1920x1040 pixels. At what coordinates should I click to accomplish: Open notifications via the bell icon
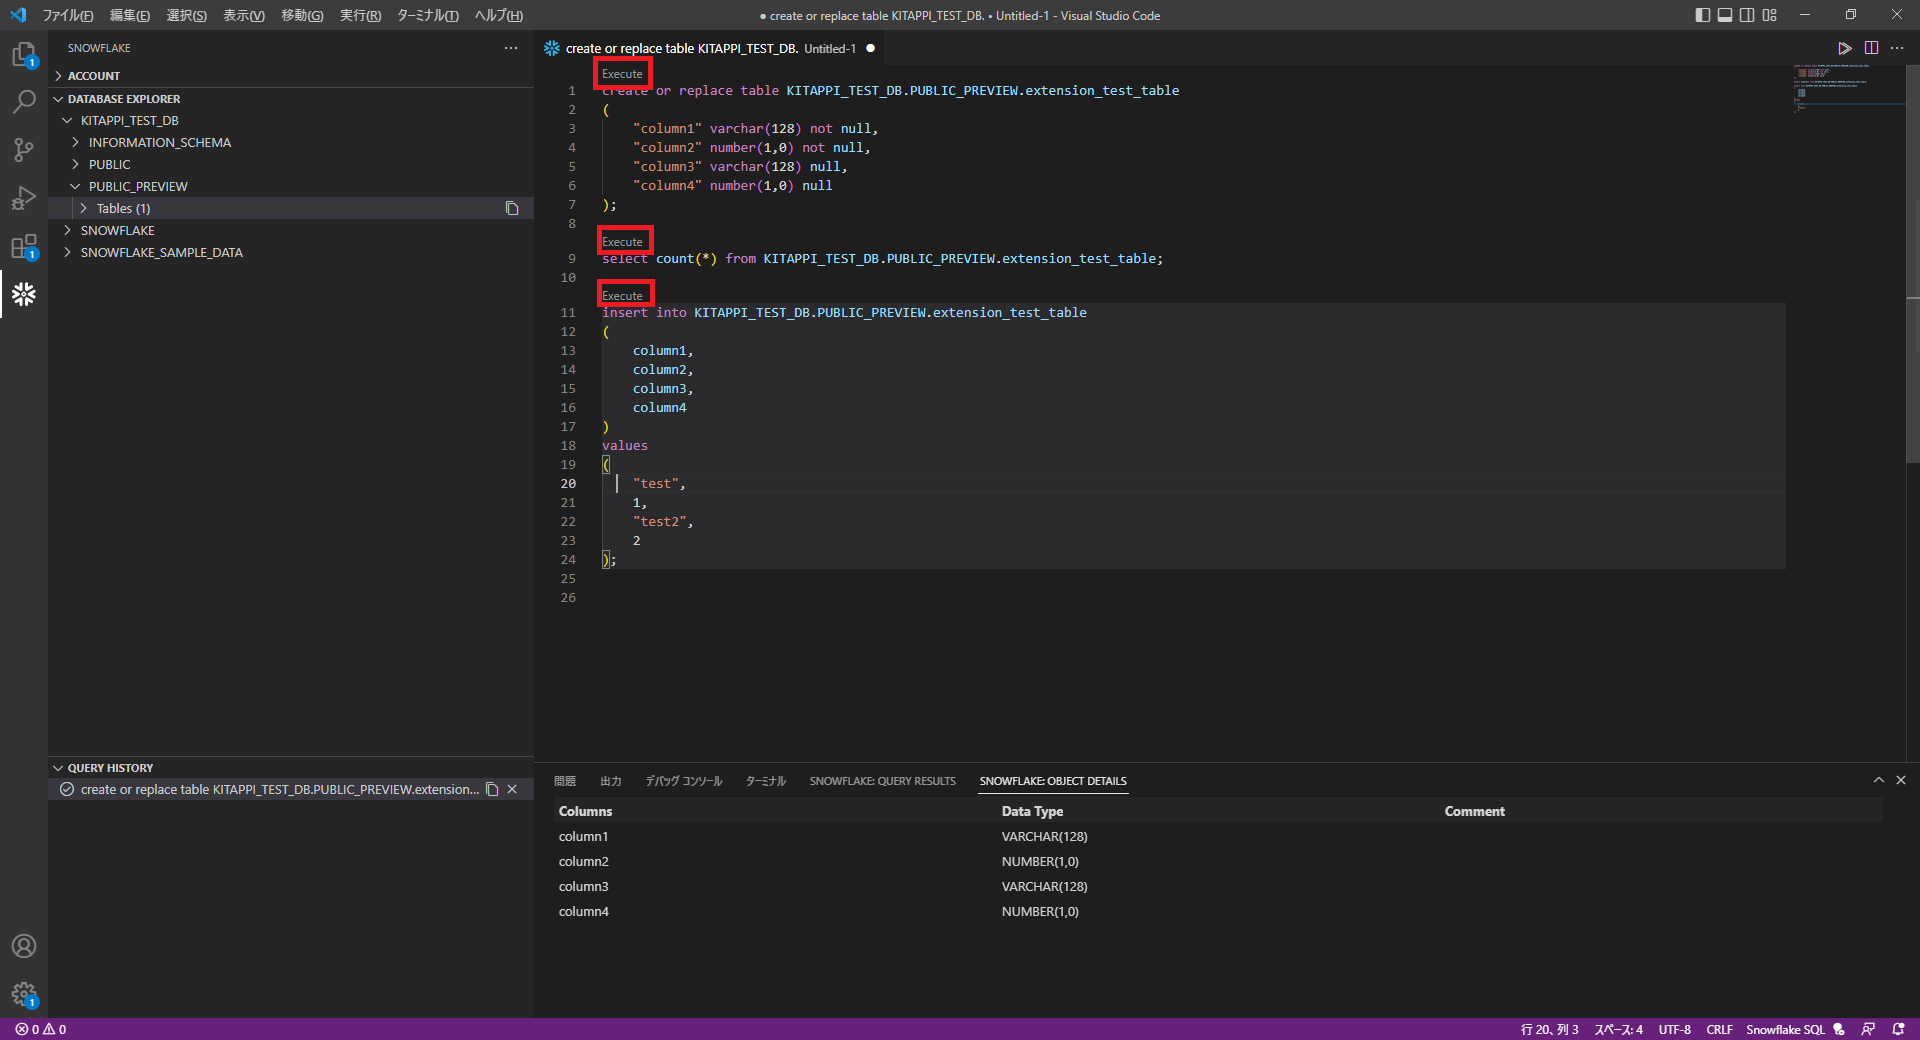pyautogui.click(x=1896, y=1029)
